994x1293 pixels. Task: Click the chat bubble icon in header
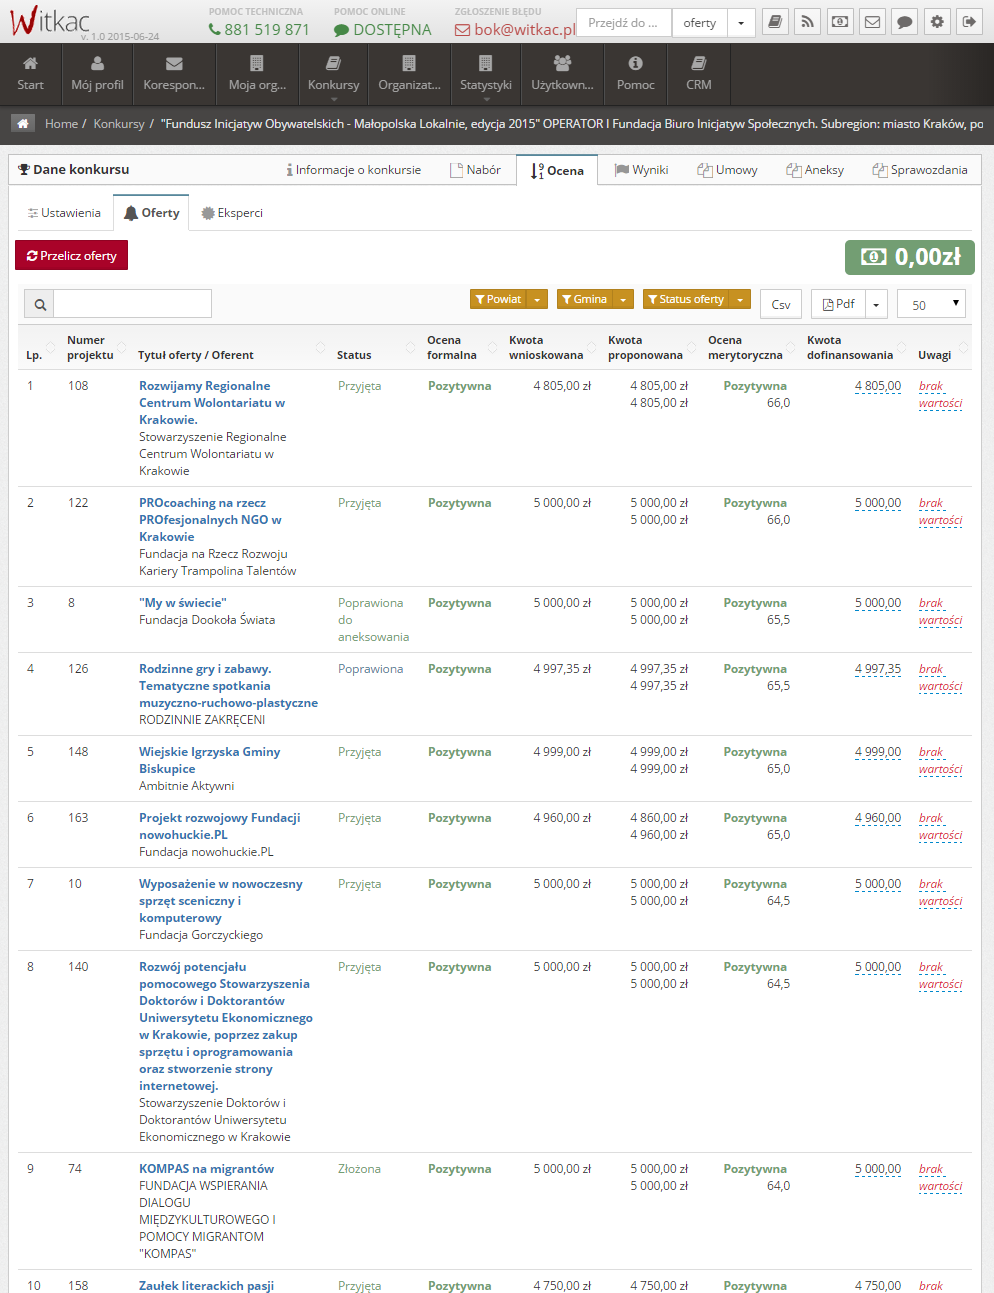pos(904,22)
